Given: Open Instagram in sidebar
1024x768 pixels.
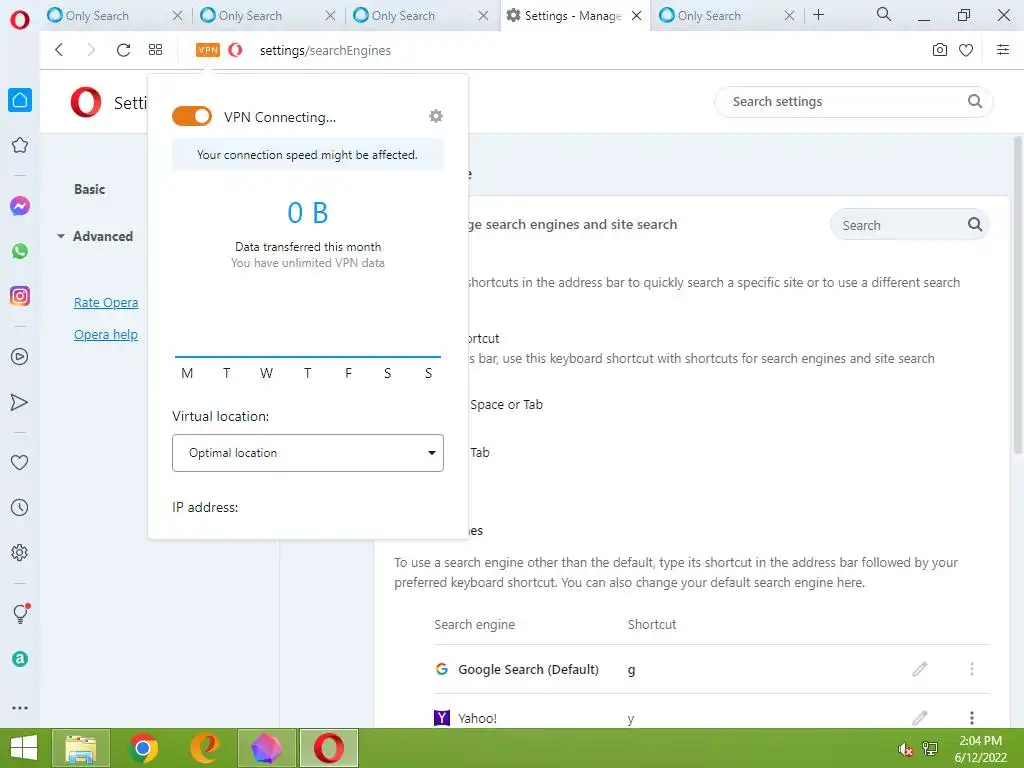Looking at the screenshot, I should click(x=20, y=296).
